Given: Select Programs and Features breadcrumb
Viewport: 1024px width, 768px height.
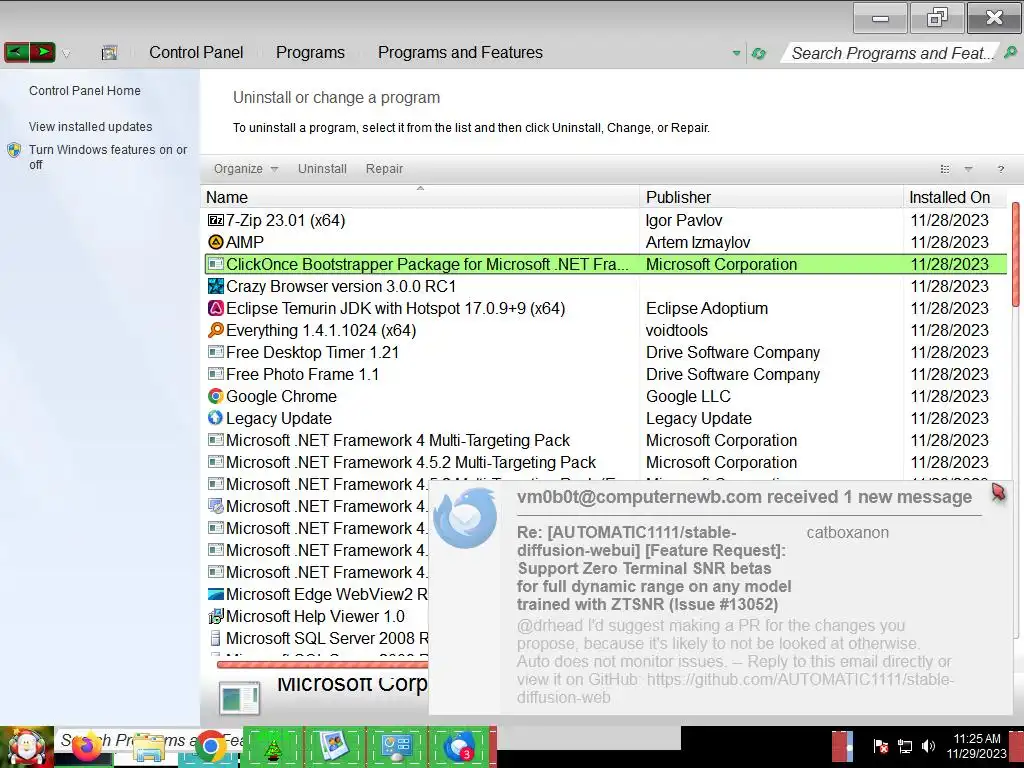Looking at the screenshot, I should click(x=460, y=52).
